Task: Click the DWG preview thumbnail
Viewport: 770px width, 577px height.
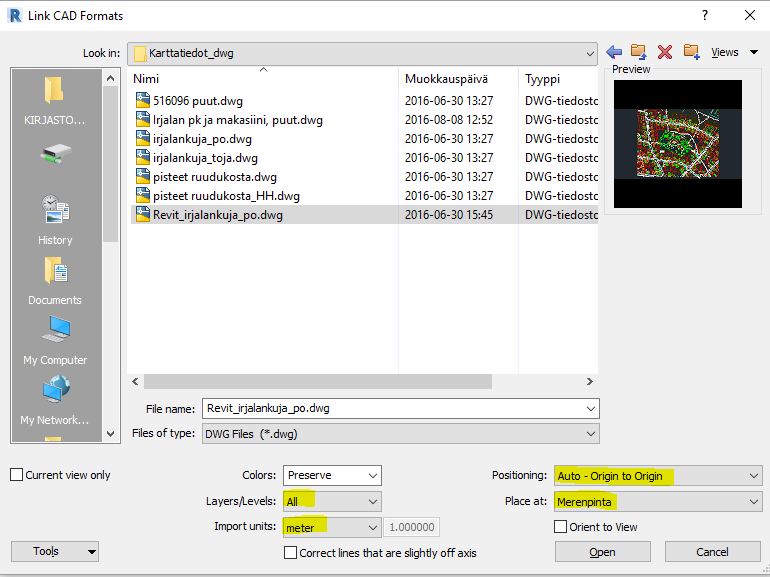Action: [678, 144]
